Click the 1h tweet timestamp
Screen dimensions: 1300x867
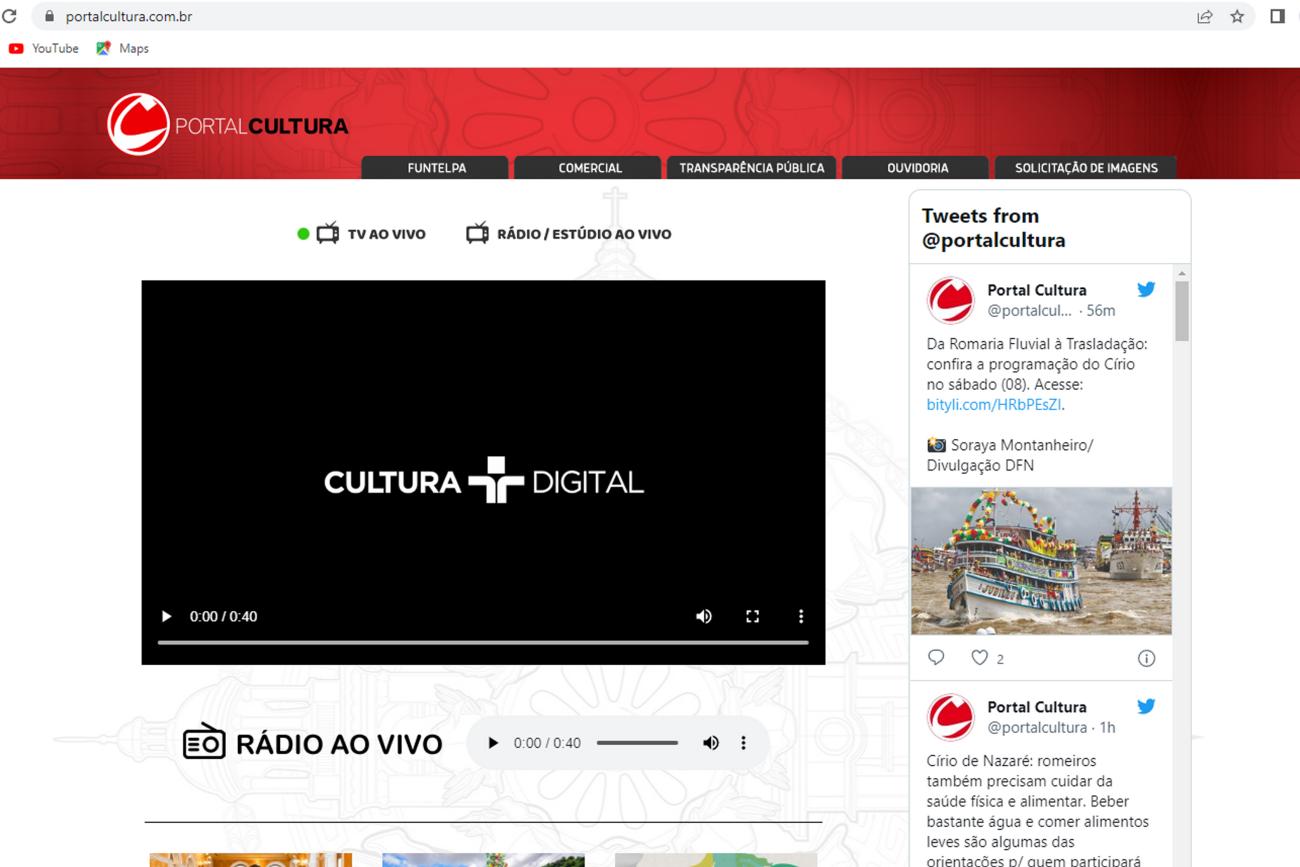tap(1108, 727)
